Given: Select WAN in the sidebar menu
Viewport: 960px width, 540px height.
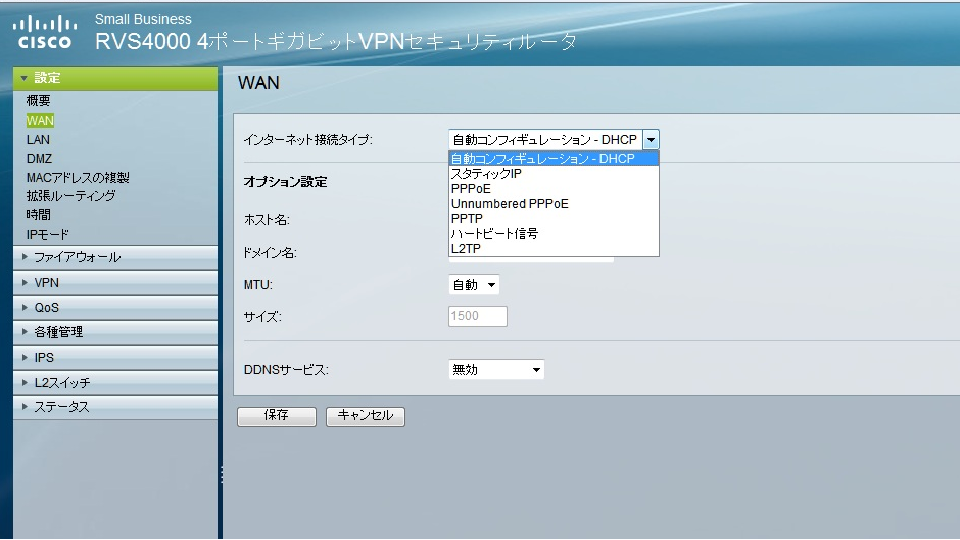Looking at the screenshot, I should [x=40, y=121].
